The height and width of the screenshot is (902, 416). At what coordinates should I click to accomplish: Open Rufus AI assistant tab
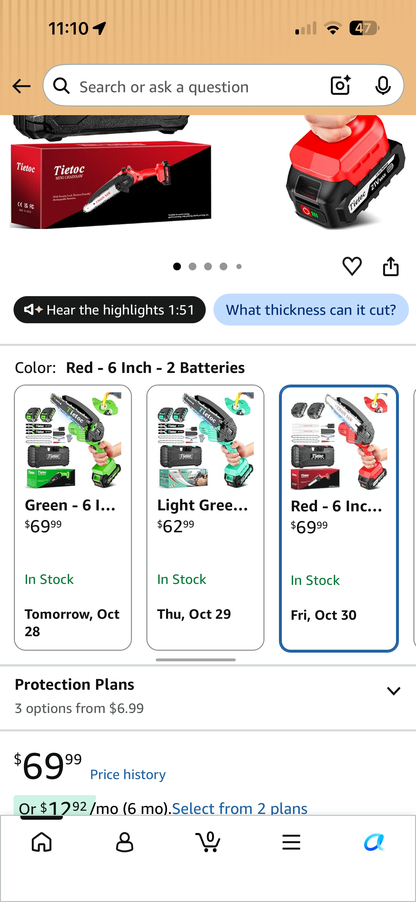[375, 843]
